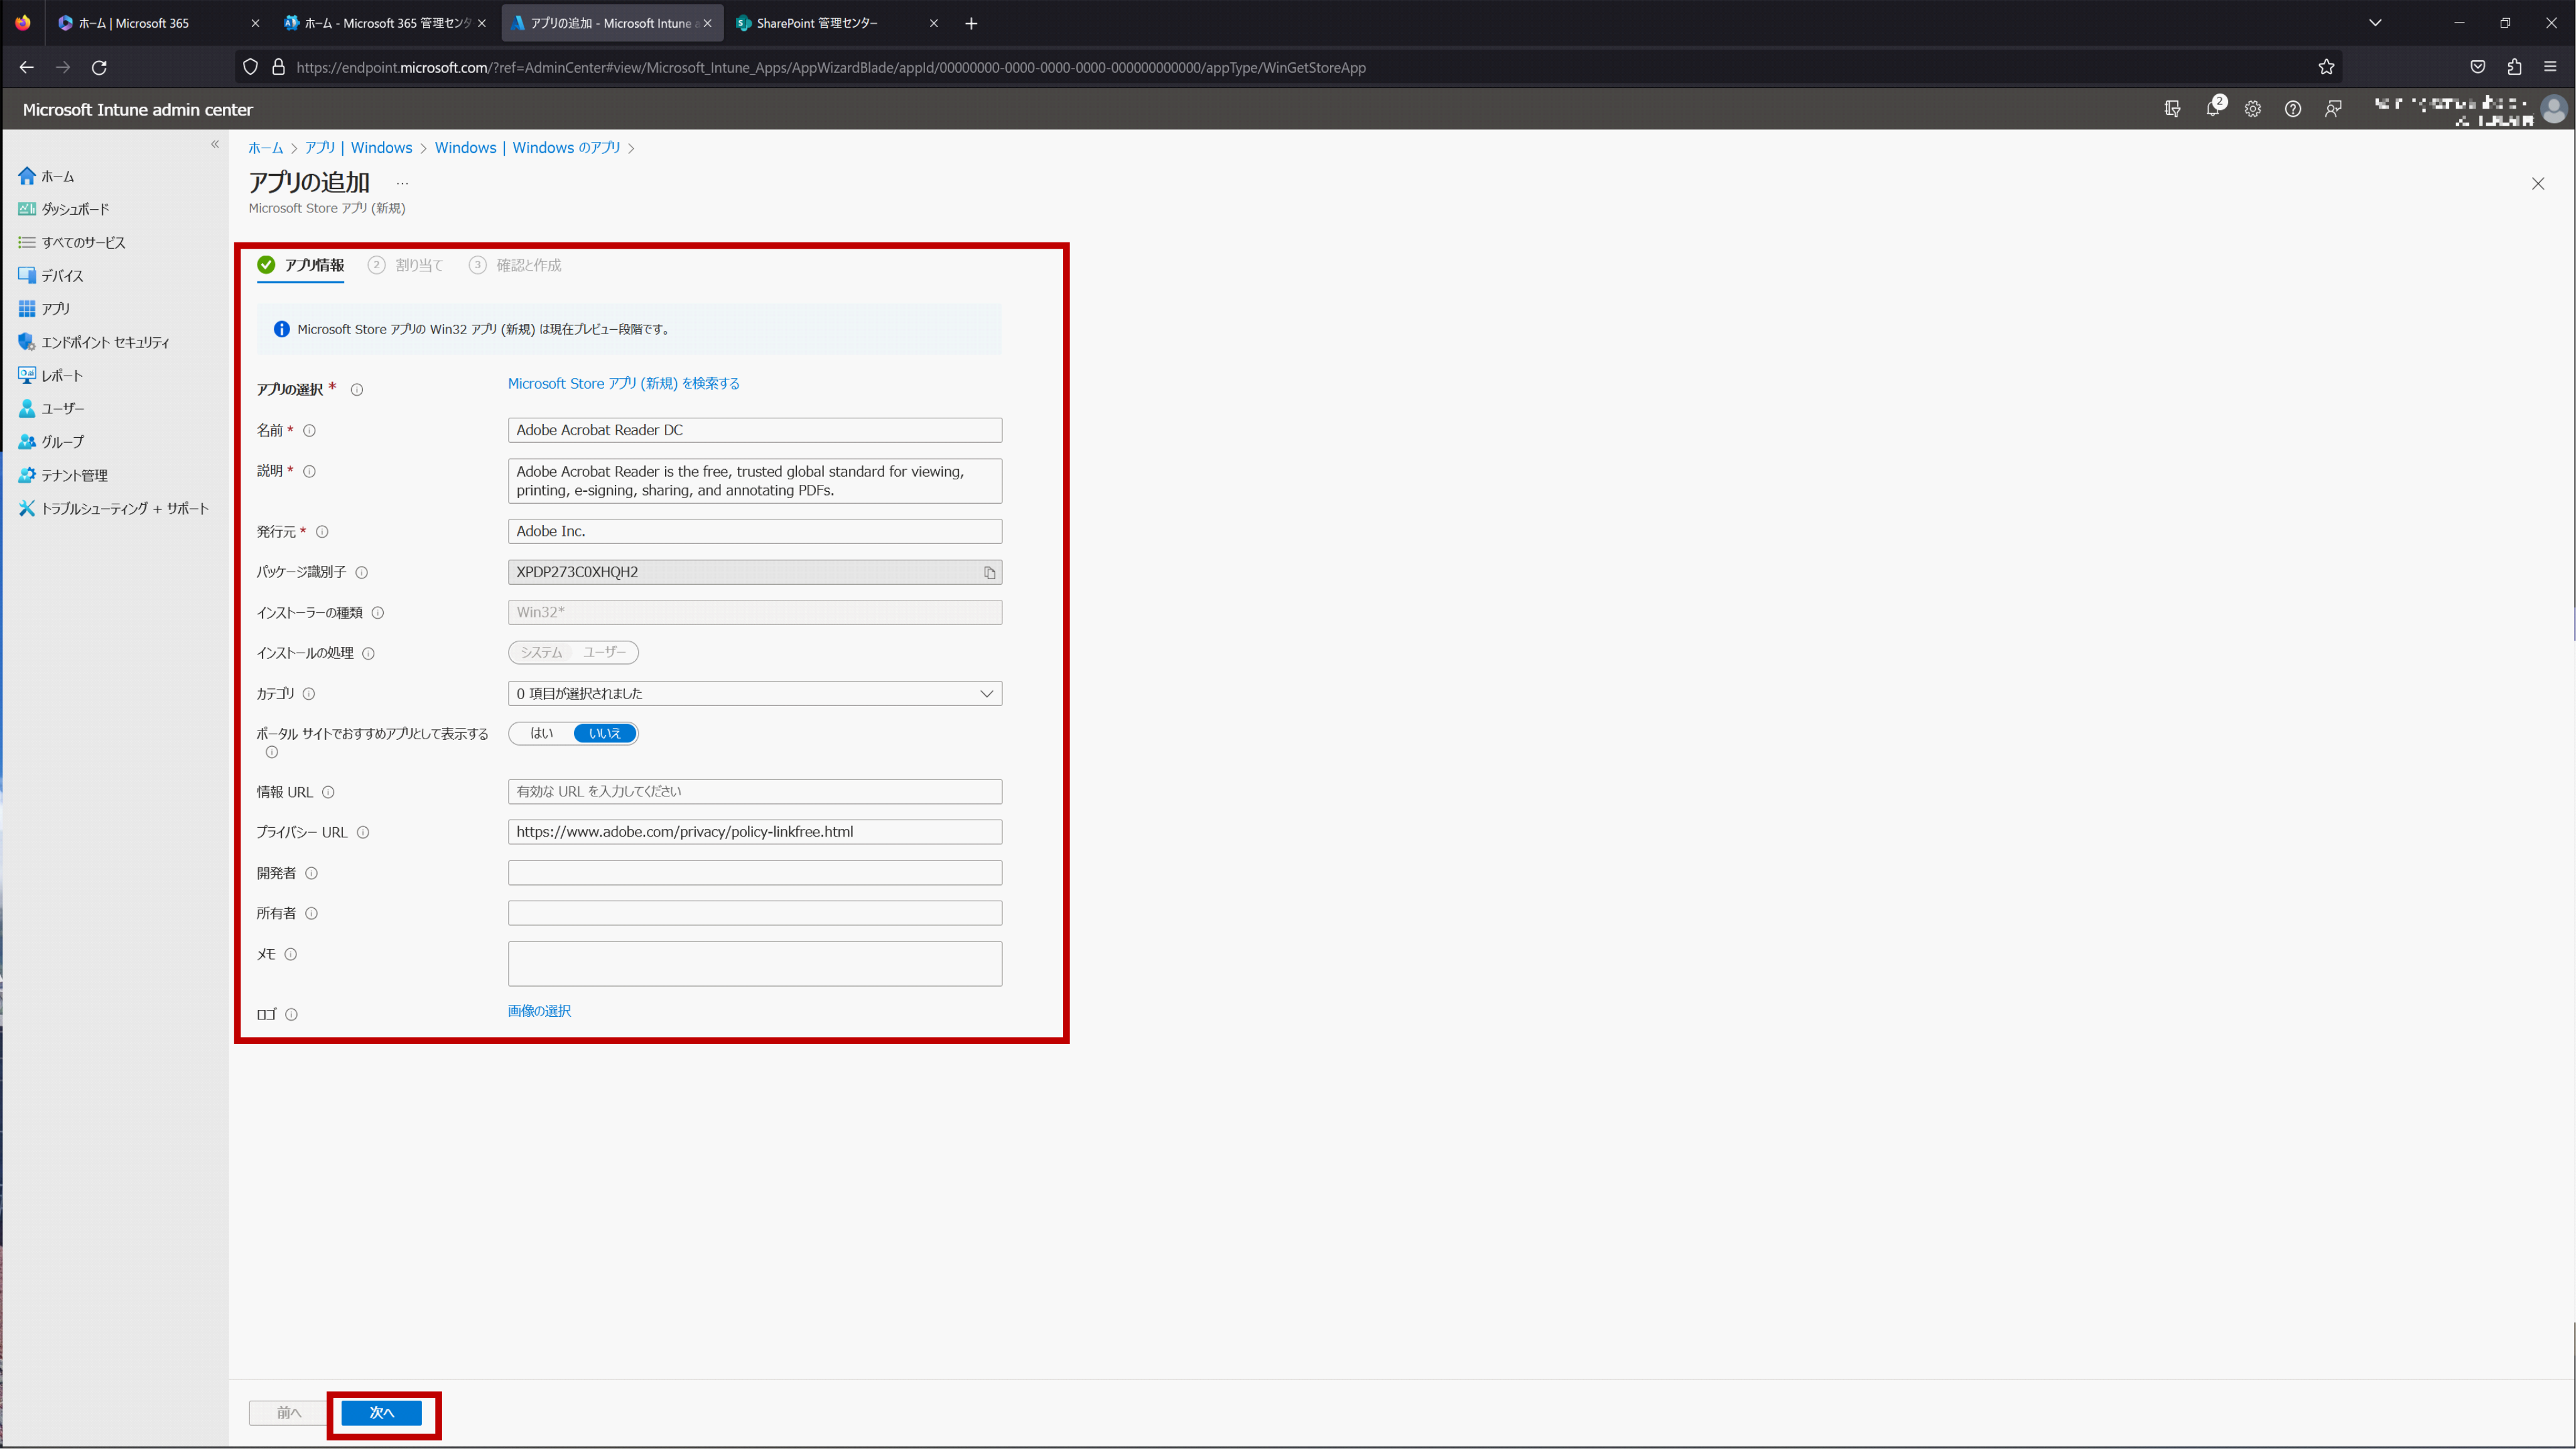Select ユーザー install behavior
The image size is (2576, 1449).
605,653
